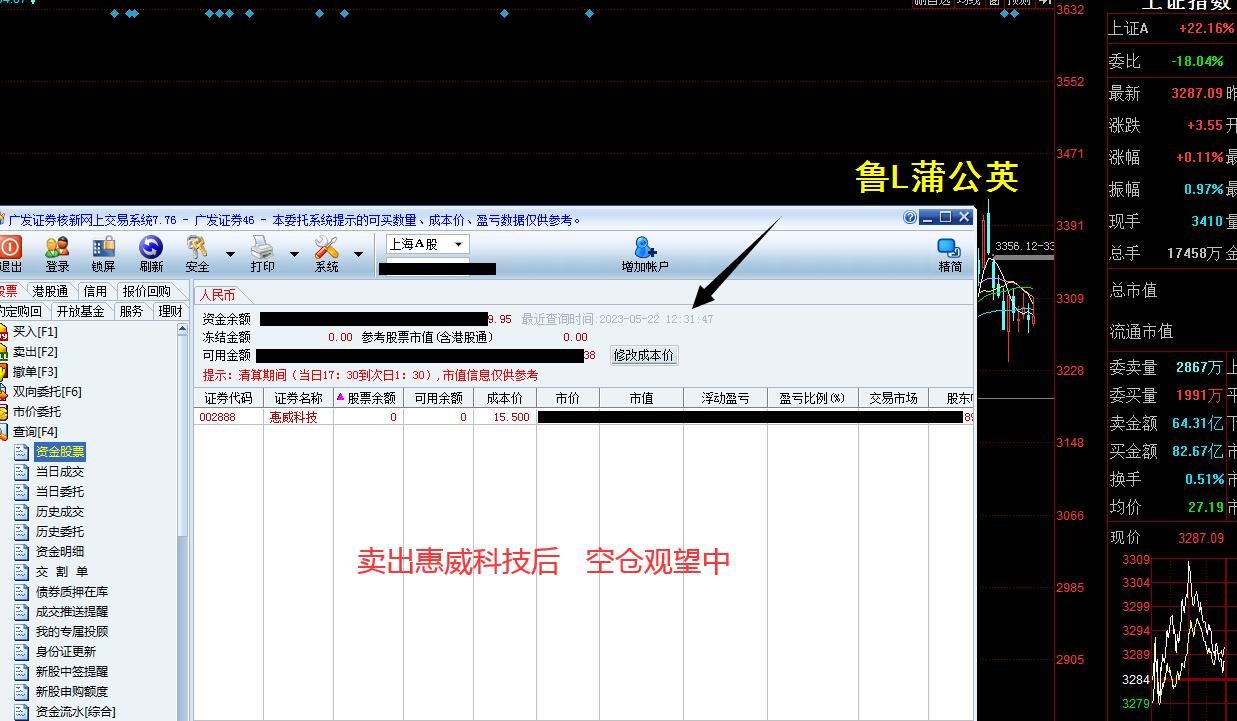Switch to the 服务 tab
The height and width of the screenshot is (721, 1237).
(x=131, y=311)
